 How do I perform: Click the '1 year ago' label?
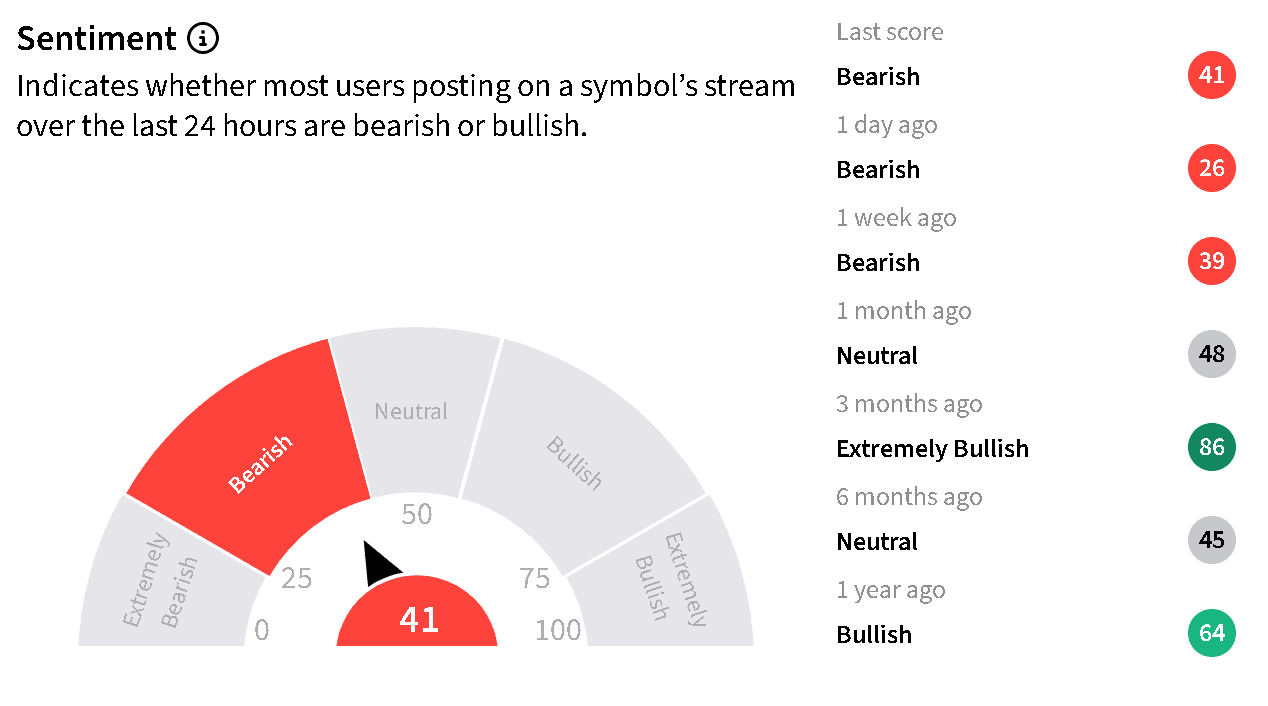tap(891, 590)
